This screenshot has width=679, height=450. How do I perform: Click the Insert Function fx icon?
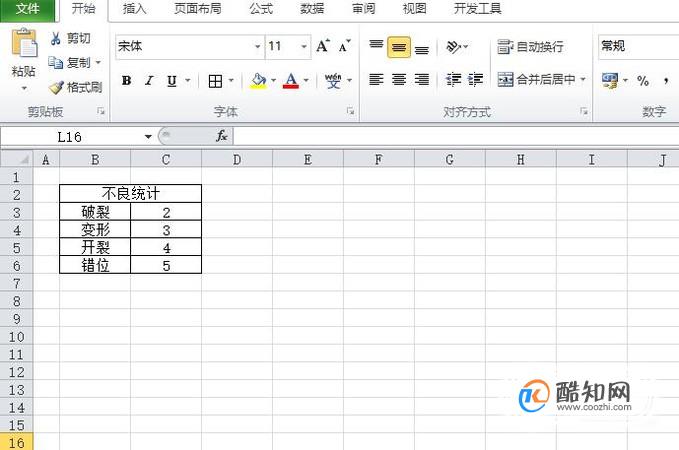(x=221, y=136)
